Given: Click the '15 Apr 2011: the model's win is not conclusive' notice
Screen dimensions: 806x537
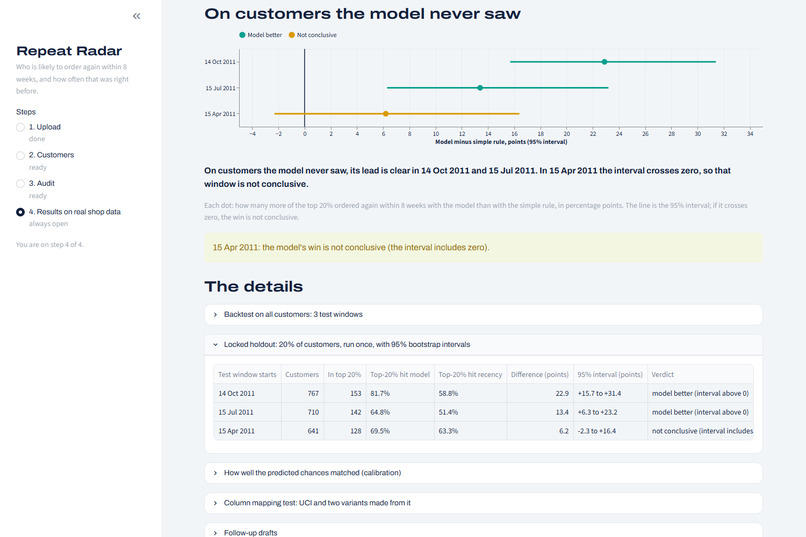Looking at the screenshot, I should click(x=483, y=248).
